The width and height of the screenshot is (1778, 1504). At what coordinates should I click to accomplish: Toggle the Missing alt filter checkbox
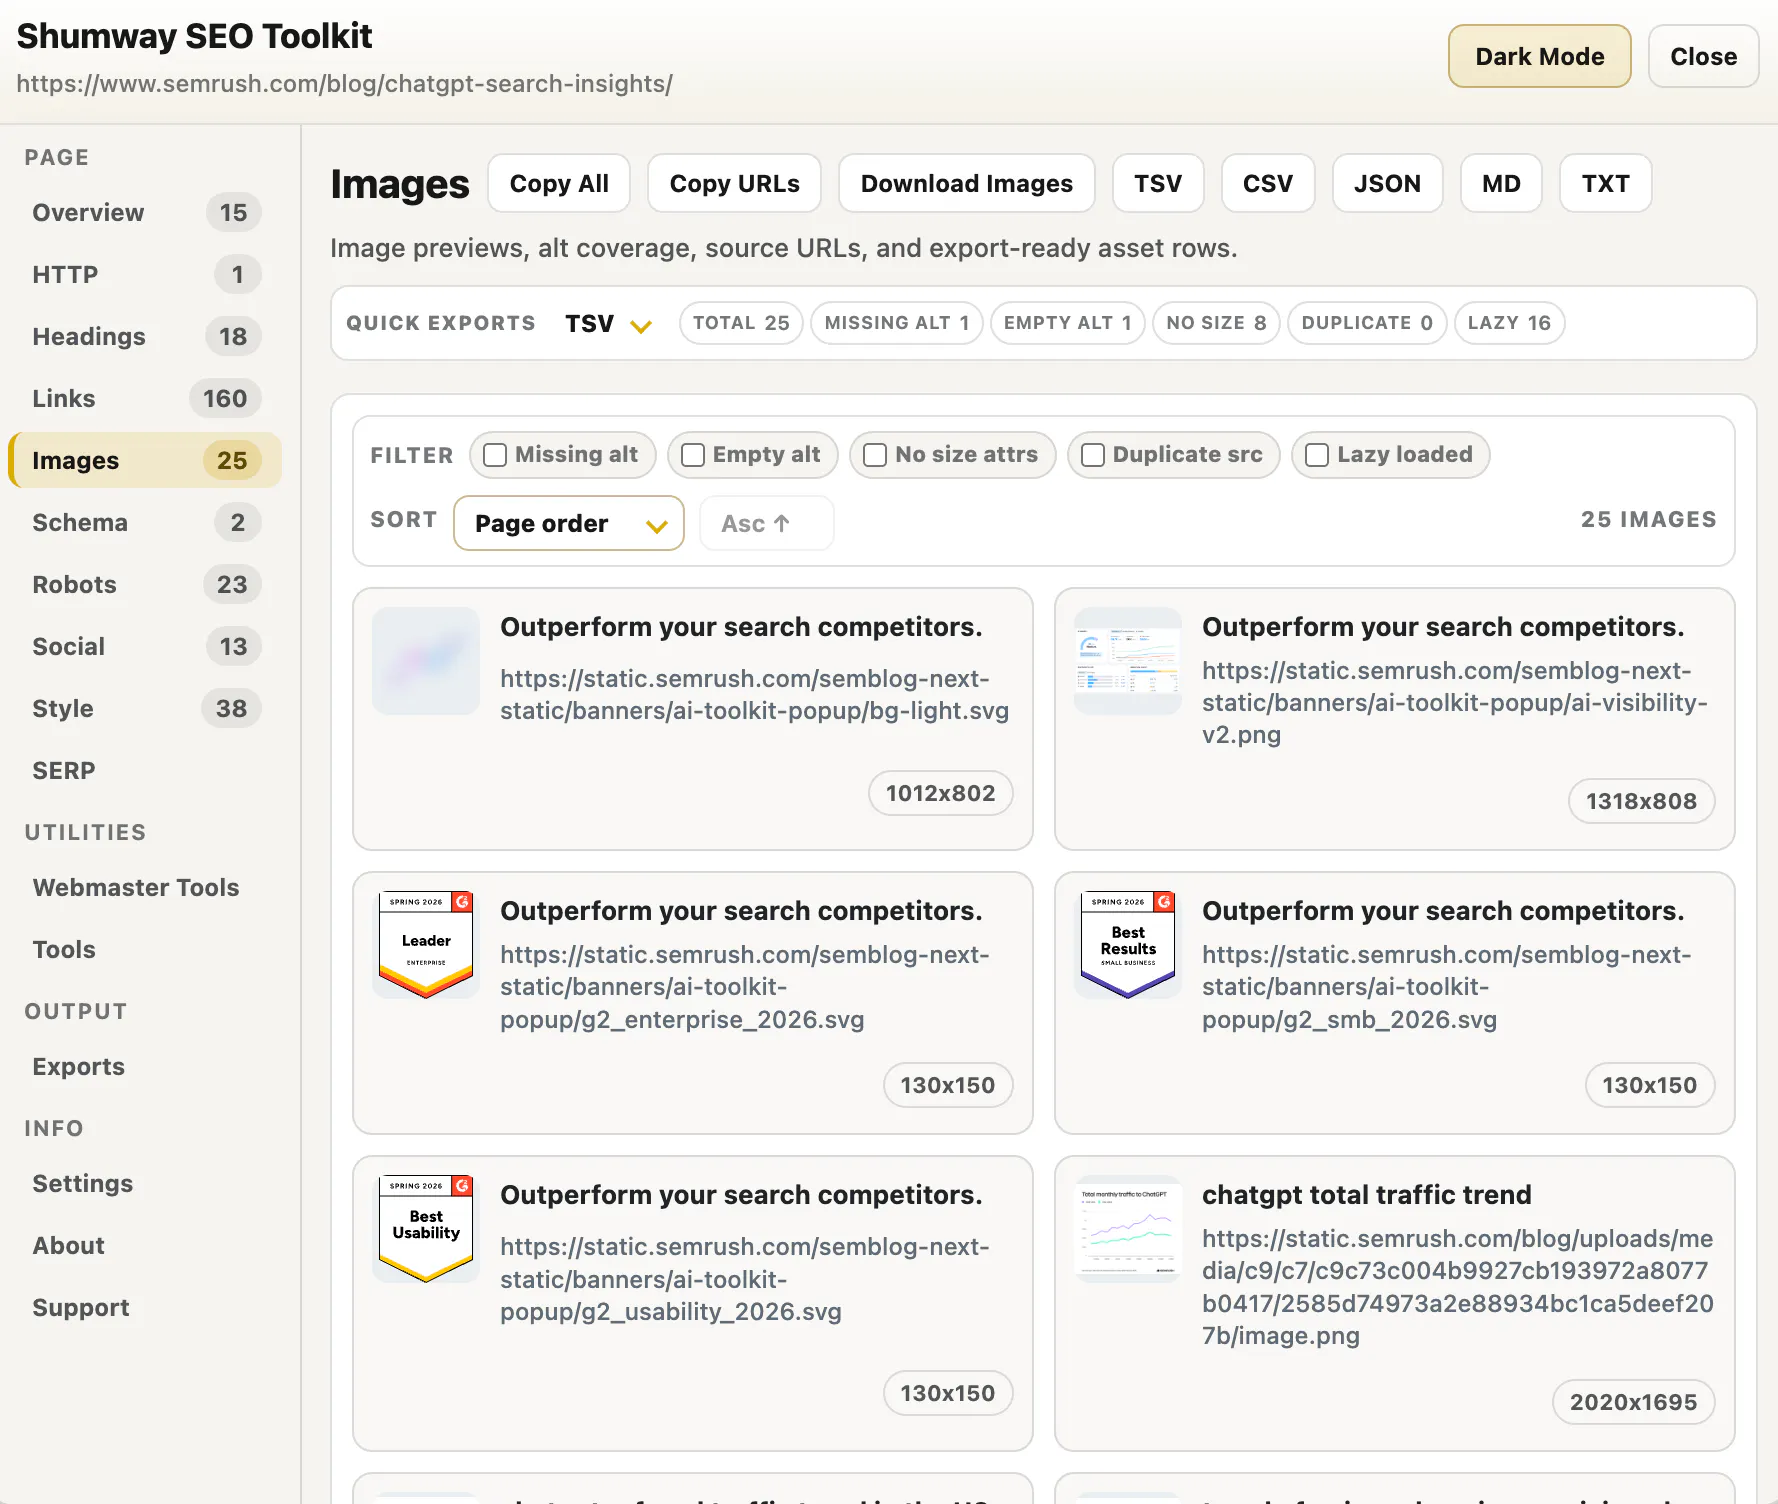tap(495, 455)
